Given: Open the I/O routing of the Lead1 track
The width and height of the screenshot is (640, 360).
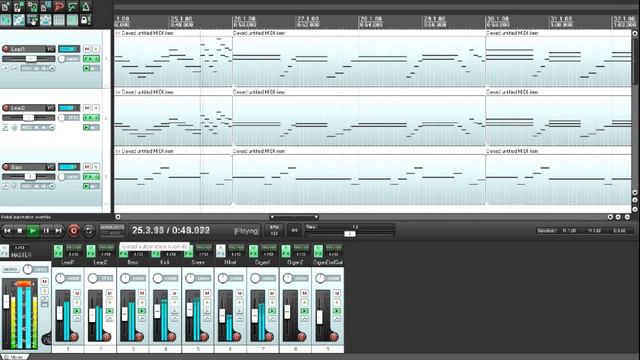Looking at the screenshot, I should pos(50,49).
